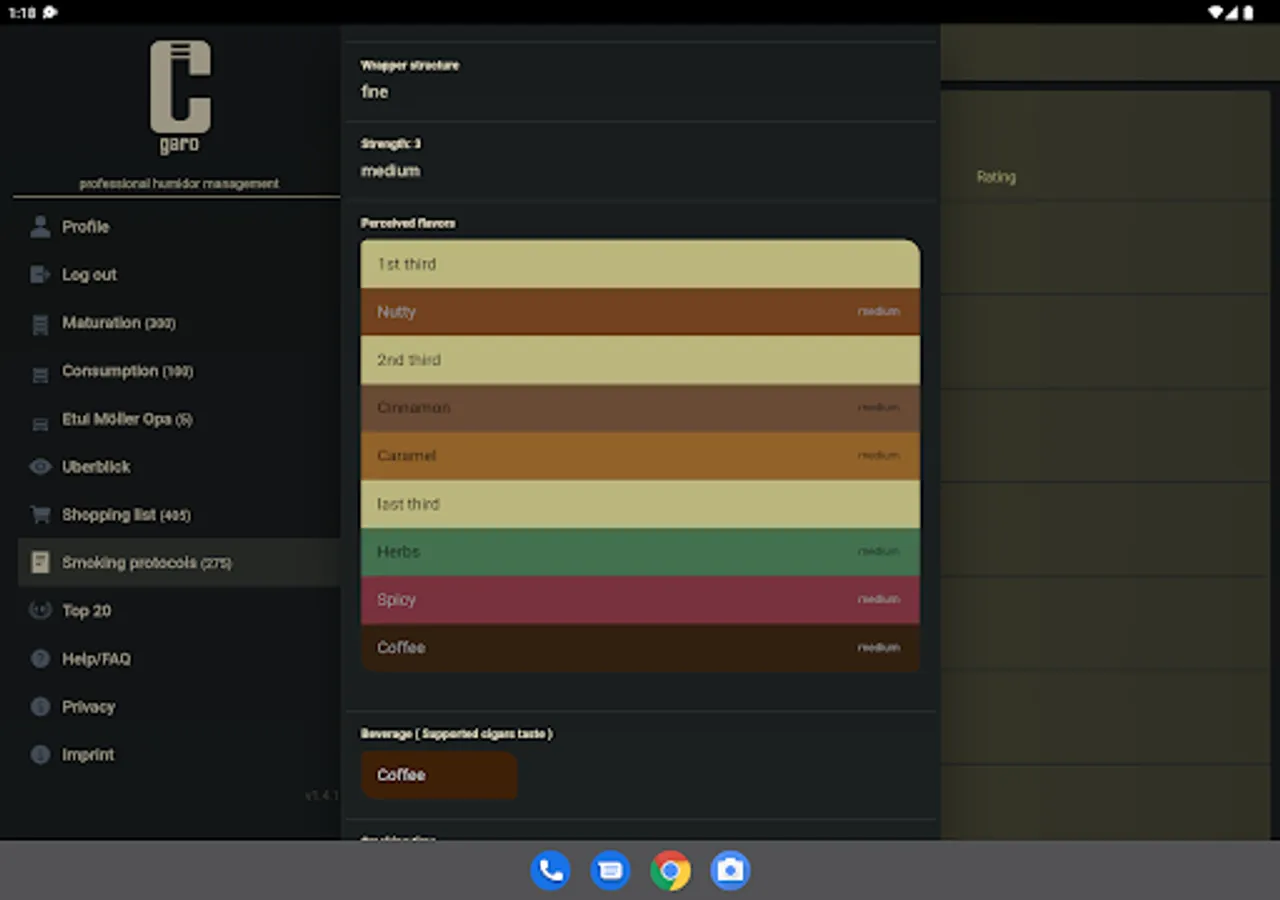The height and width of the screenshot is (900, 1280).
Task: Click the 'Perceived flavors' heading
Action: click(x=408, y=223)
